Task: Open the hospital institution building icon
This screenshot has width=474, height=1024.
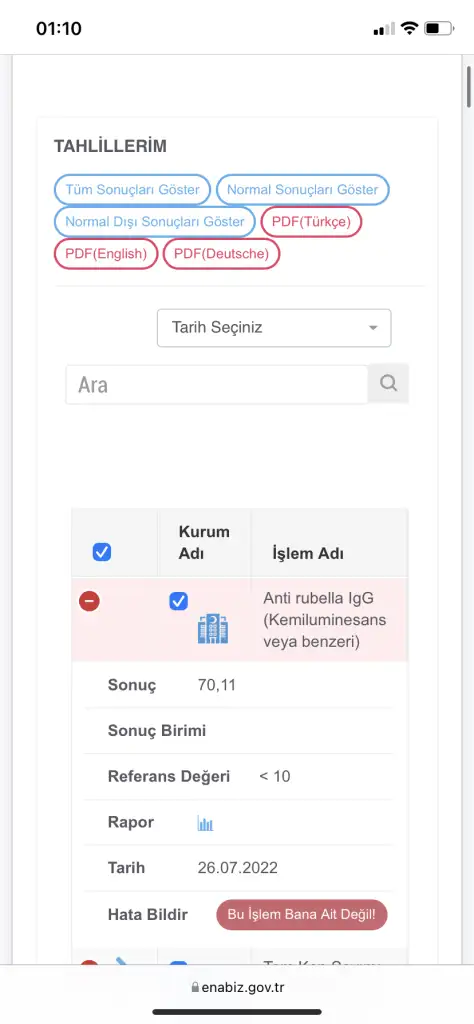Action: 213,629
